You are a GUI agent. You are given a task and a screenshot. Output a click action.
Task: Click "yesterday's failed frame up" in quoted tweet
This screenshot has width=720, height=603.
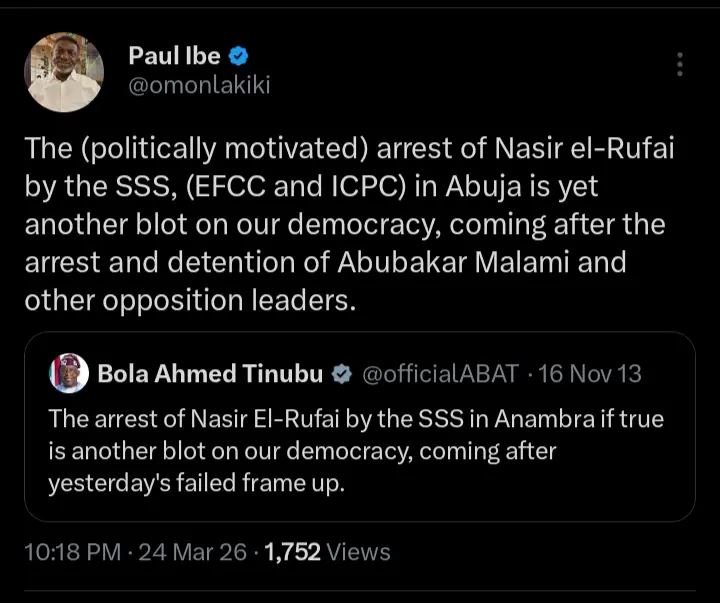click(187, 483)
